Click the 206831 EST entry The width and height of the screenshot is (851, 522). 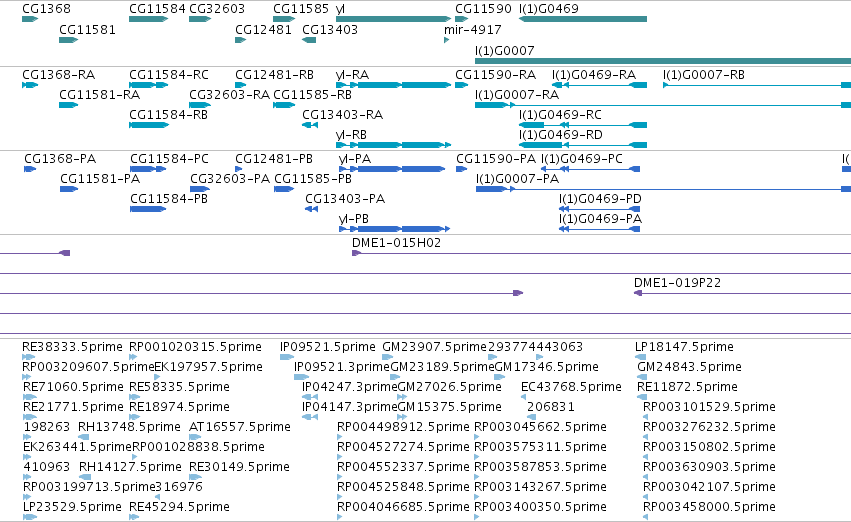[x=531, y=417]
